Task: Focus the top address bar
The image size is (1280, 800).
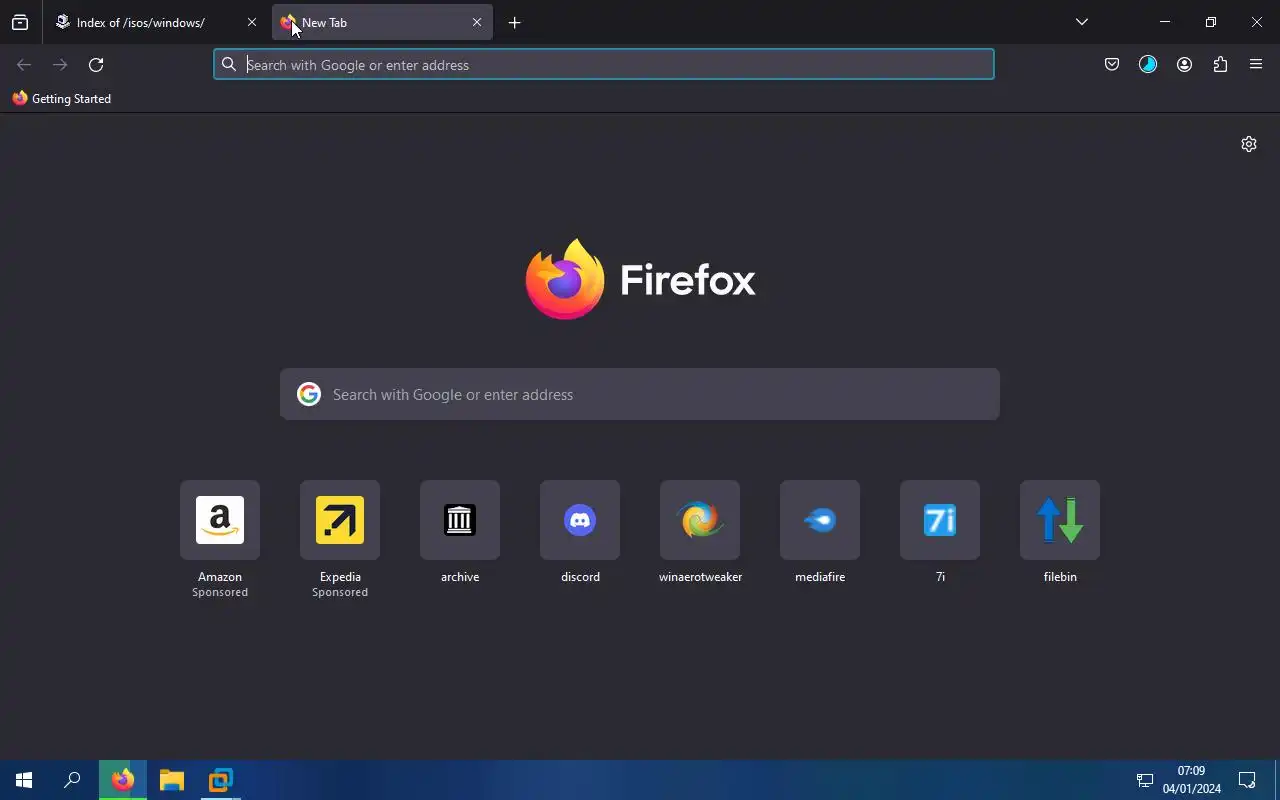Action: [604, 65]
